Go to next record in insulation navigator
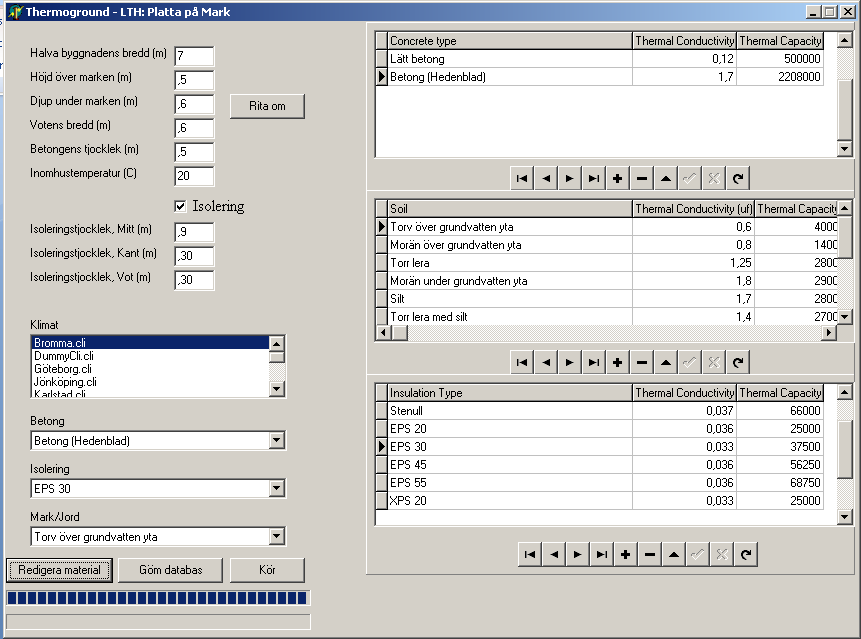The image size is (861, 639). click(578, 554)
